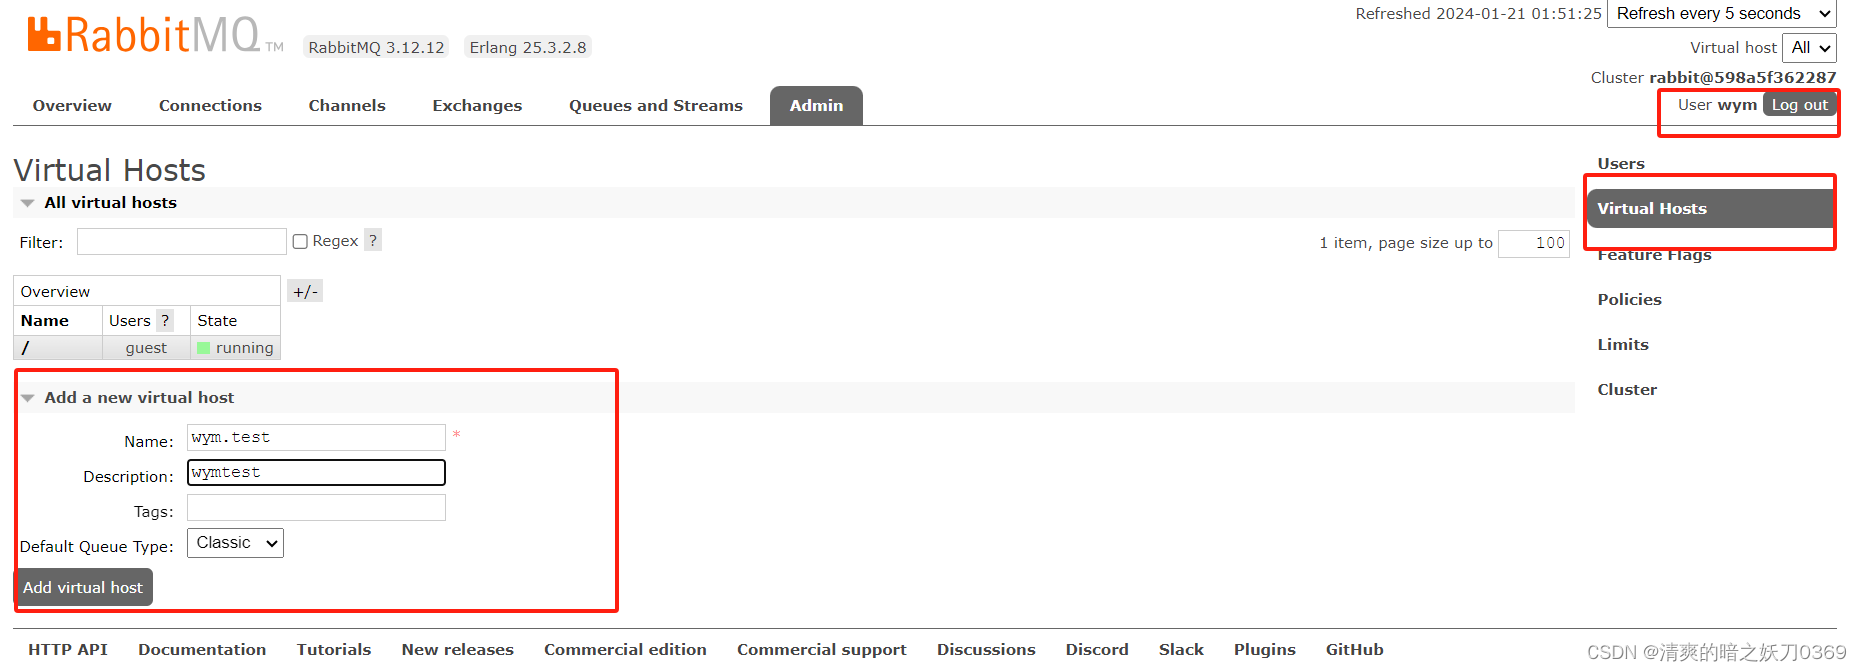Click the Log out button
The width and height of the screenshot is (1862, 671).
(1800, 104)
